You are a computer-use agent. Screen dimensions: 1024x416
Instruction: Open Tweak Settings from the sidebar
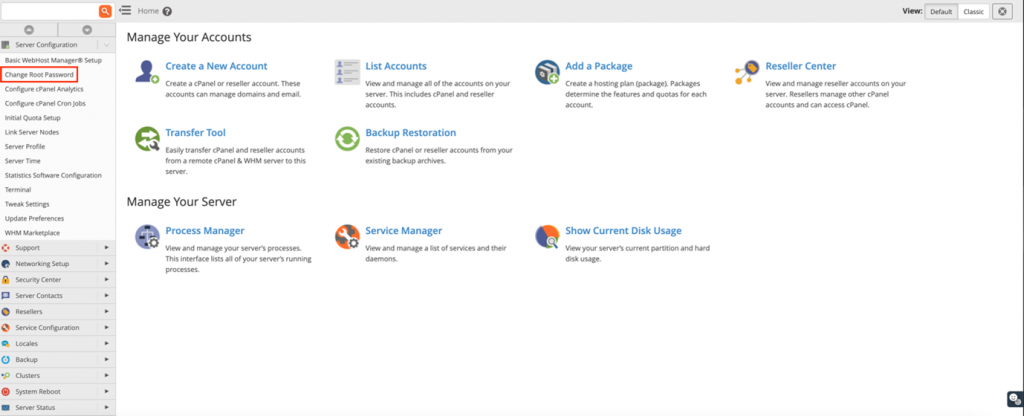(x=27, y=204)
